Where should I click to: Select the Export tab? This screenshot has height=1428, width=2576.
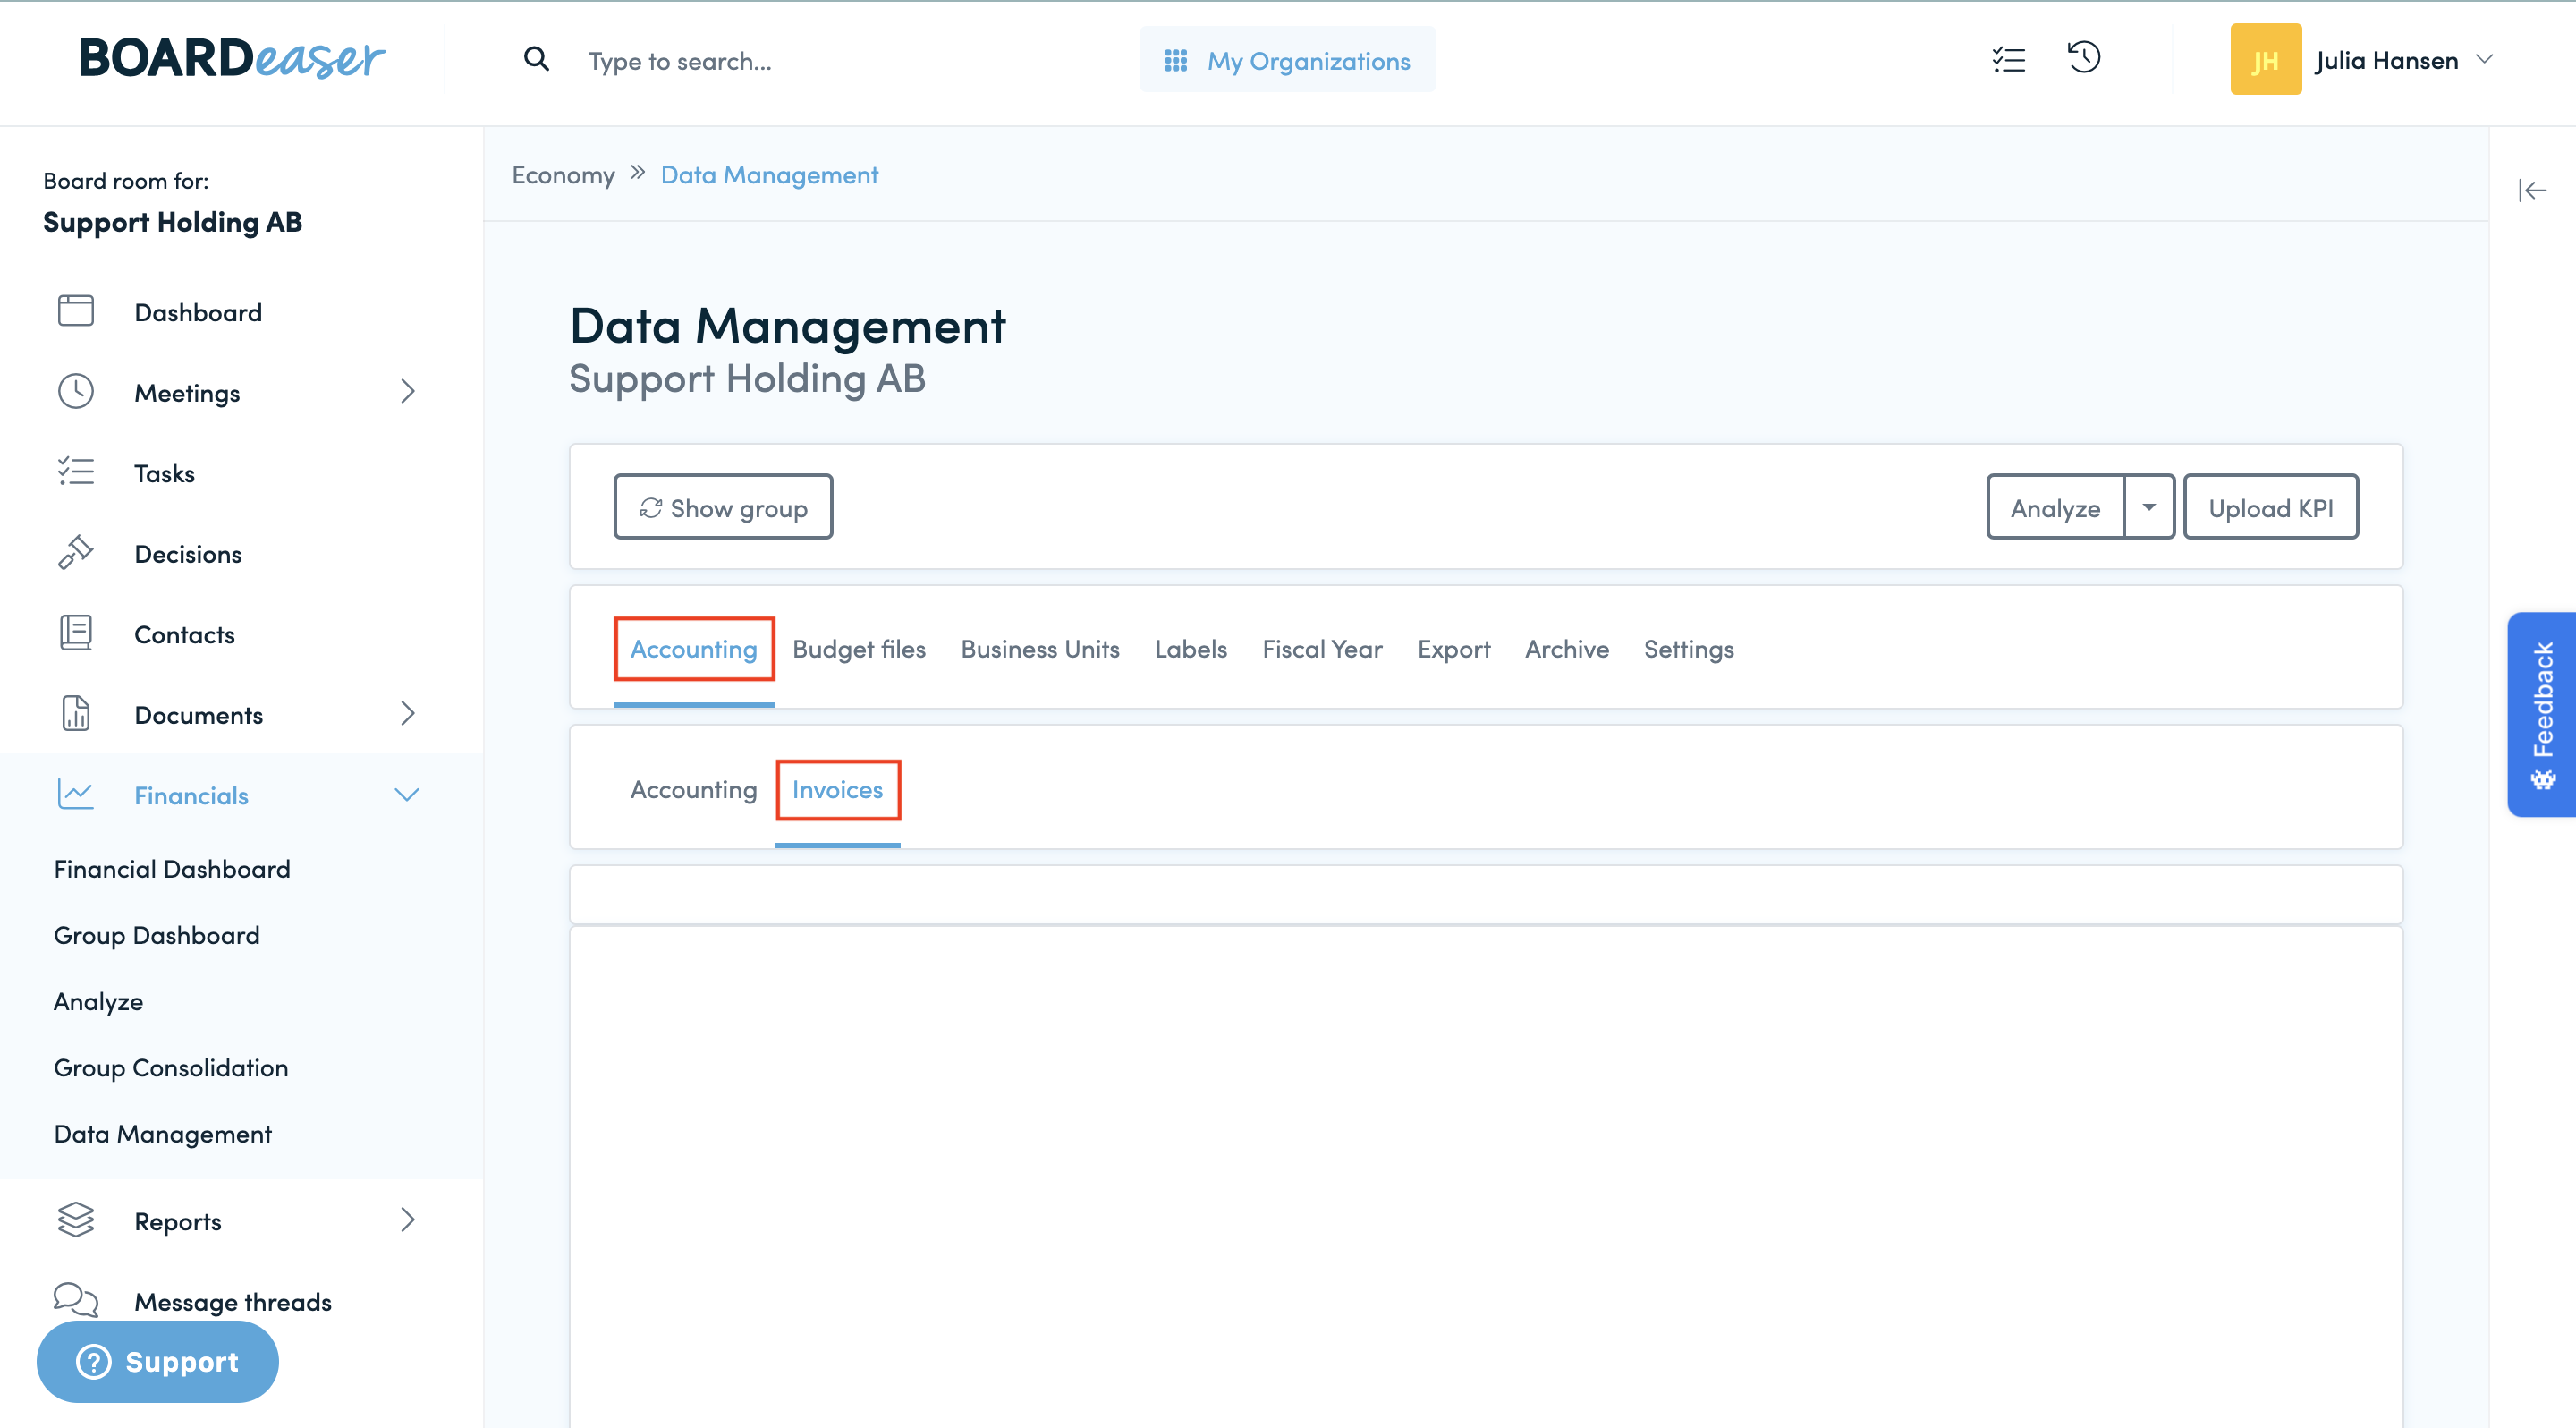tap(1453, 649)
